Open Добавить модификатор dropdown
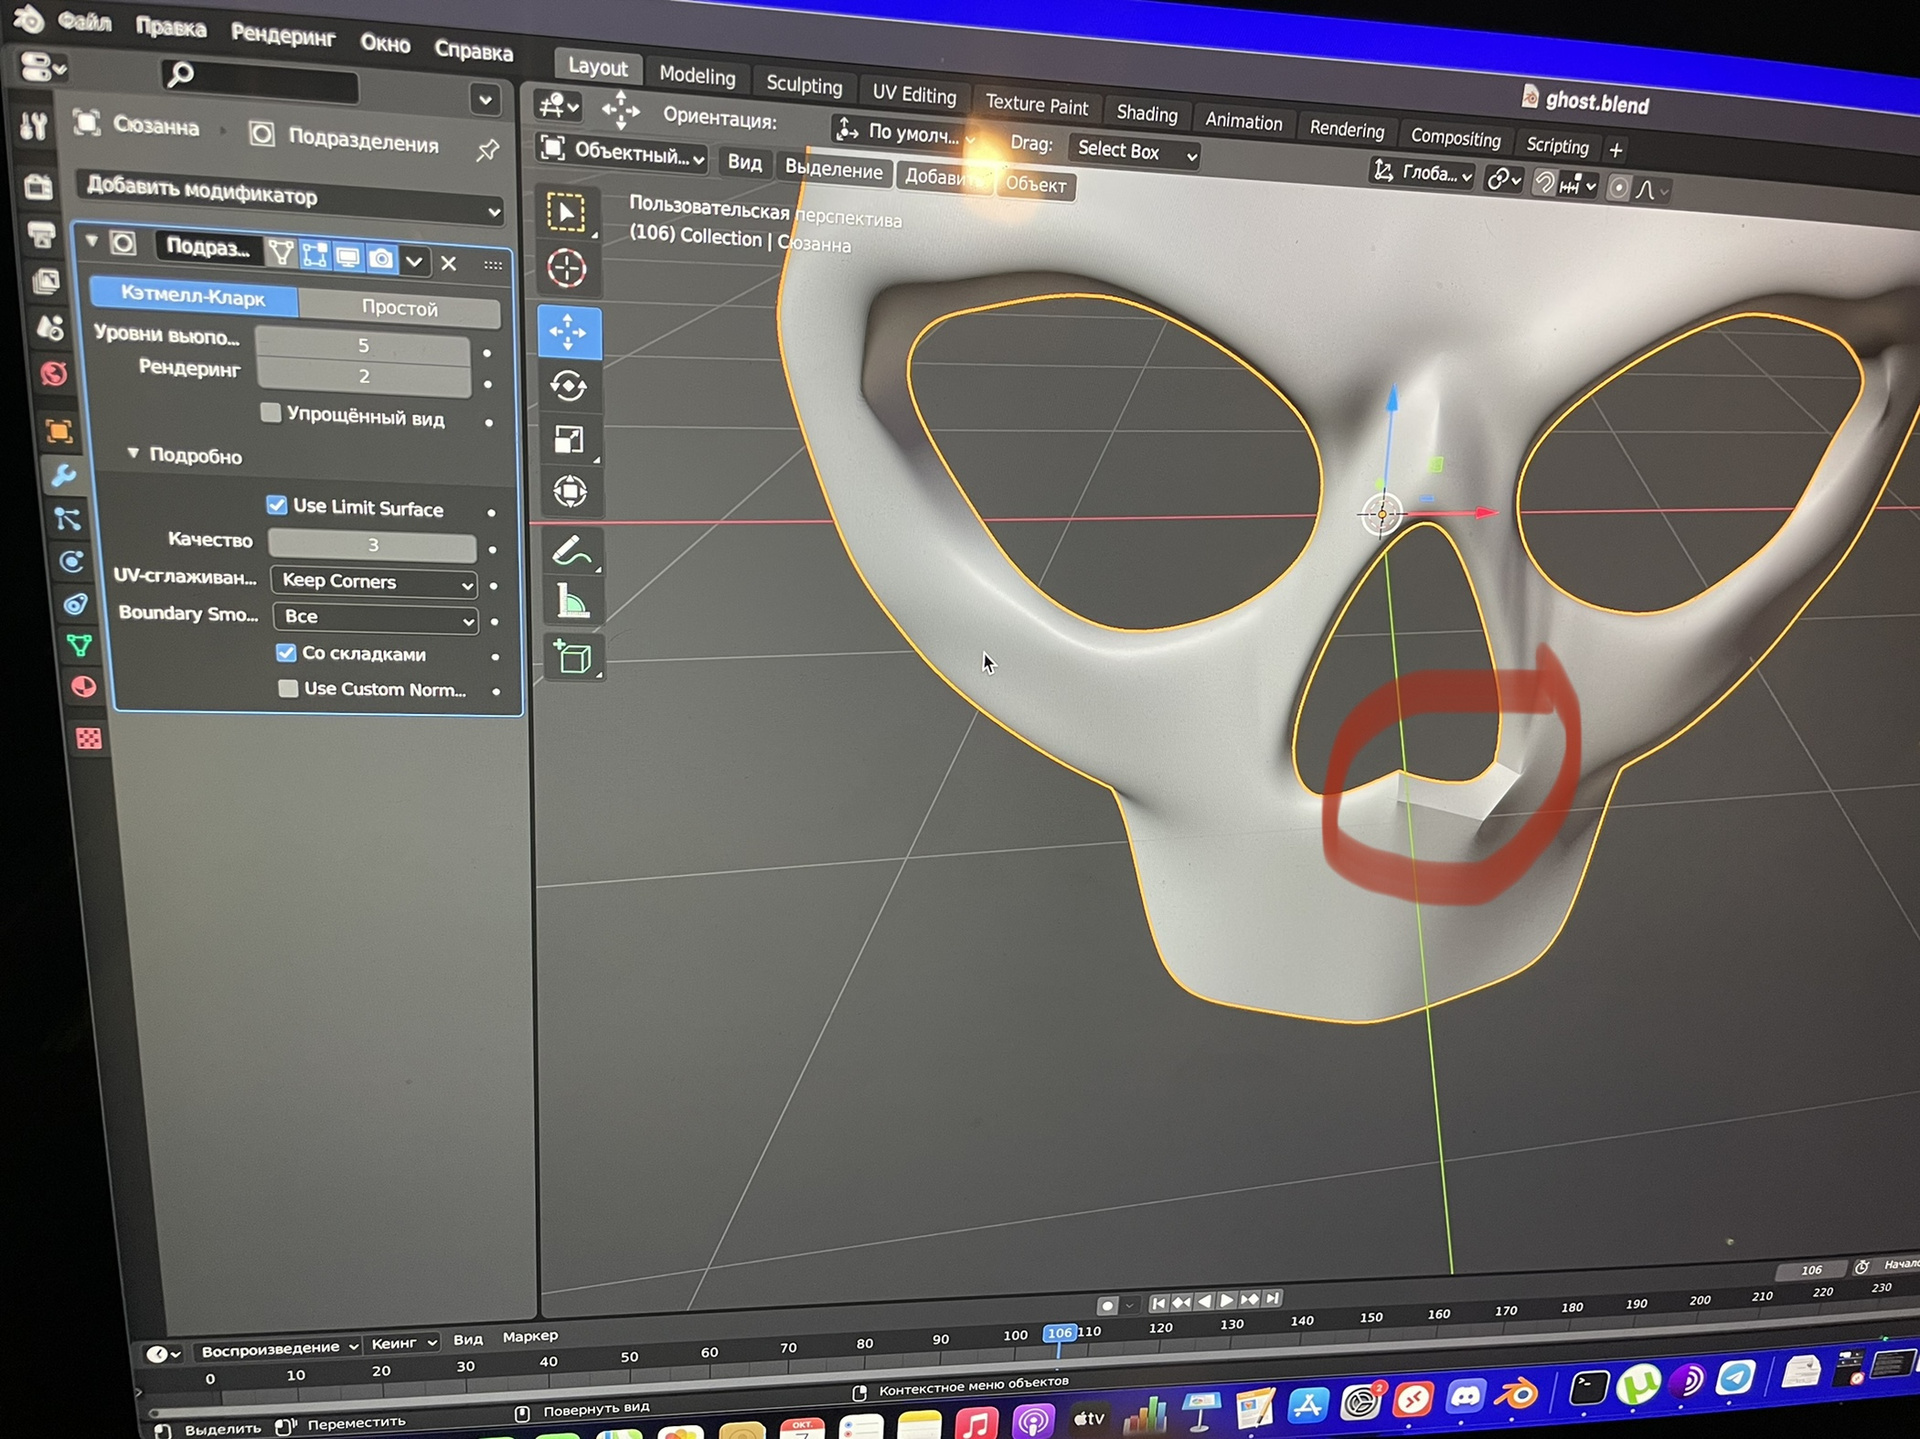Screen dimensions: 1920x1439 (290, 196)
